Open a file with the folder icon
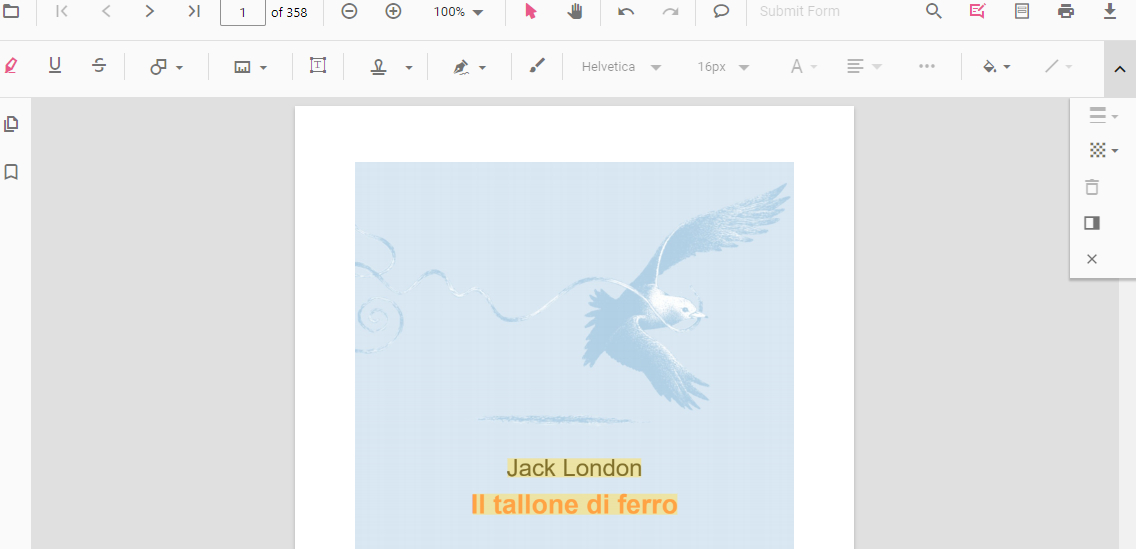The width and height of the screenshot is (1136, 549). 12,12
